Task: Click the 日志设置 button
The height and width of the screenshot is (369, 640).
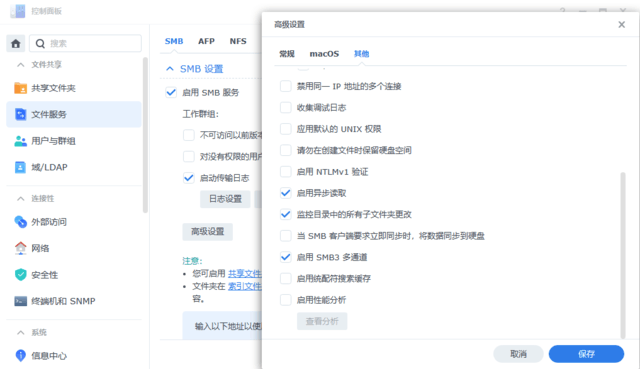Action: (x=225, y=199)
